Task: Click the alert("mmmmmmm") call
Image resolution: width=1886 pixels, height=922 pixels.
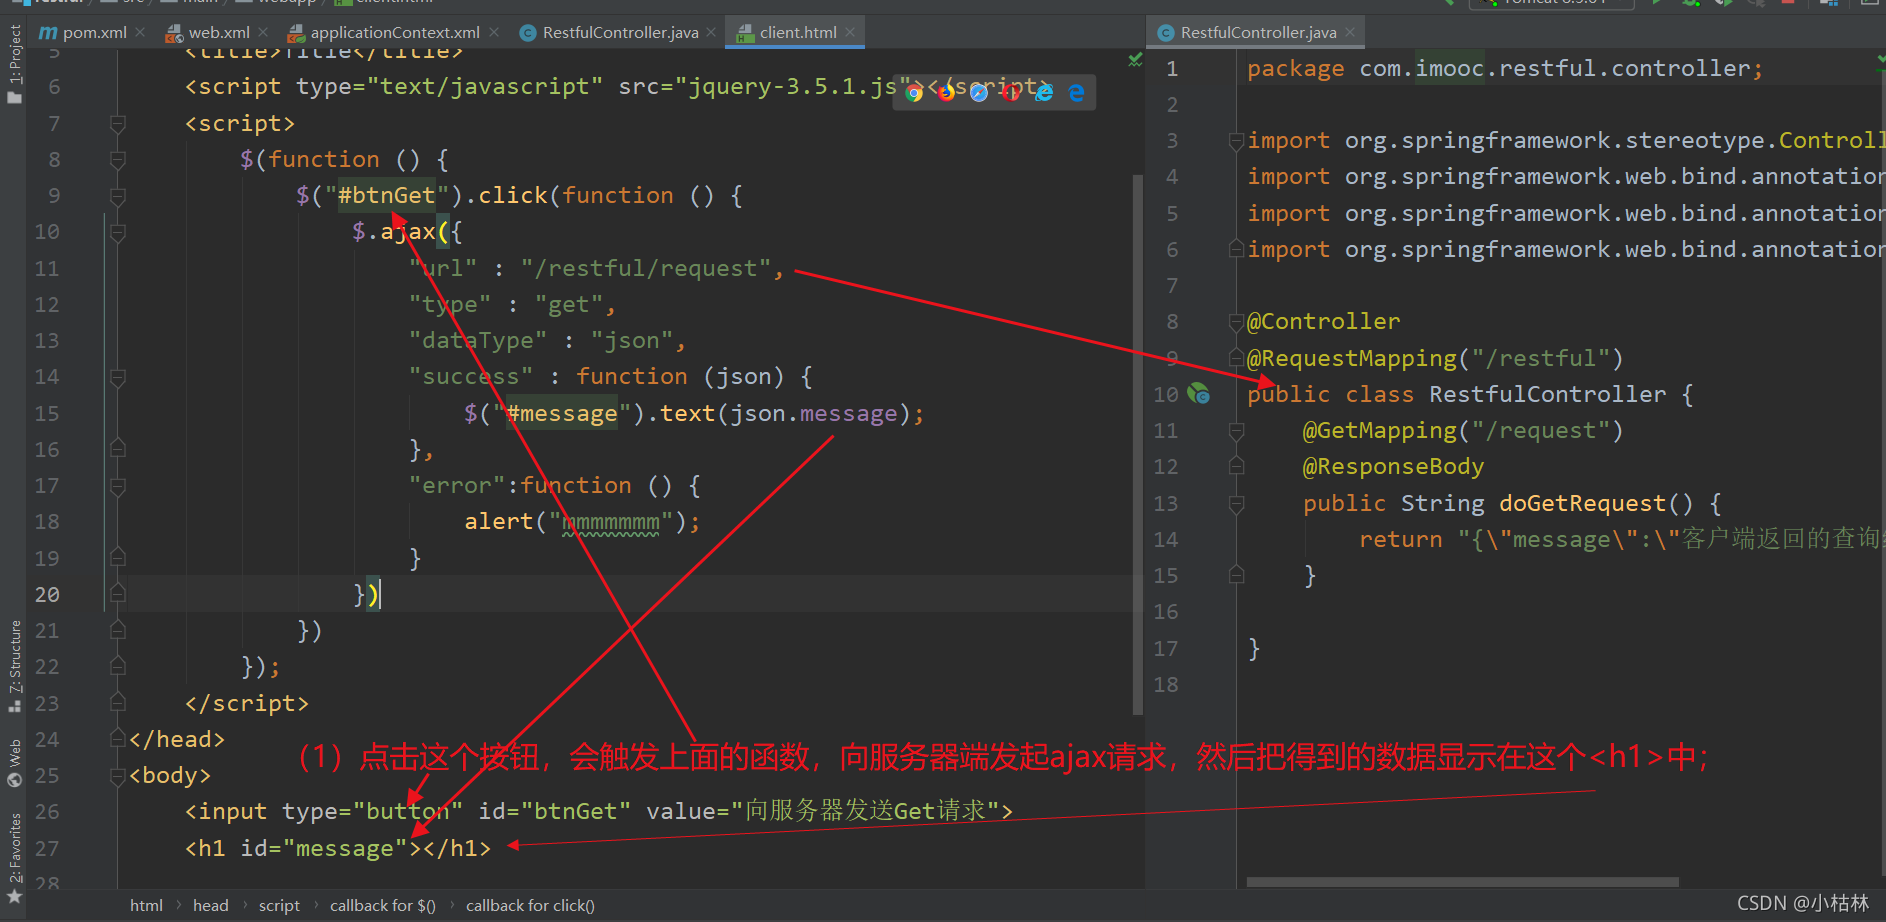Action: point(582,521)
